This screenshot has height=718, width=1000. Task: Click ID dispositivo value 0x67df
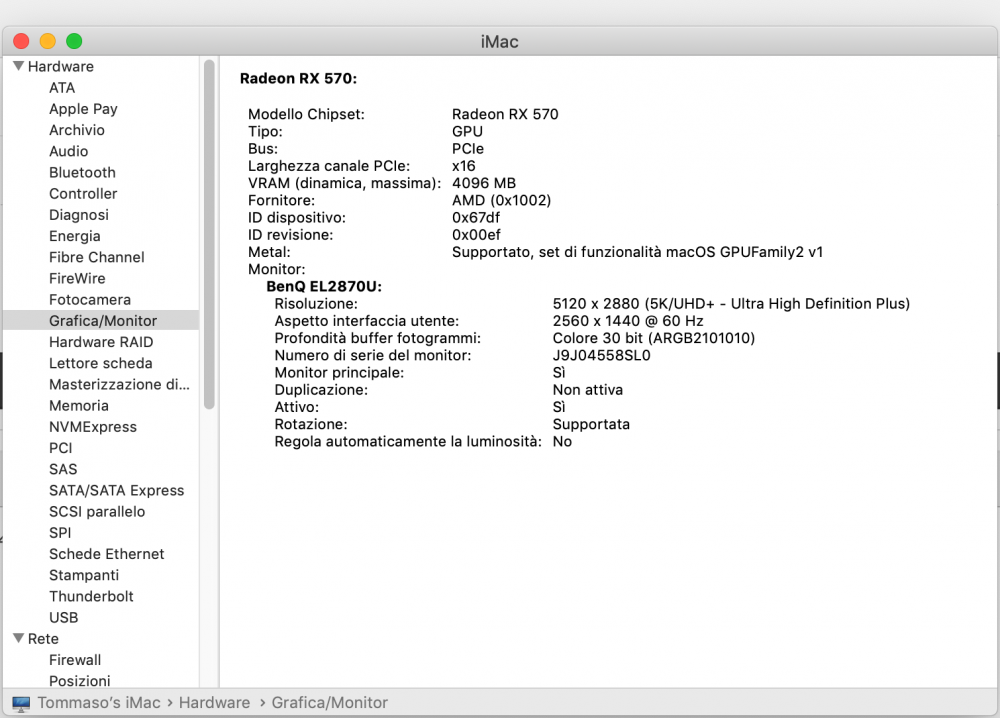pyautogui.click(x=476, y=217)
